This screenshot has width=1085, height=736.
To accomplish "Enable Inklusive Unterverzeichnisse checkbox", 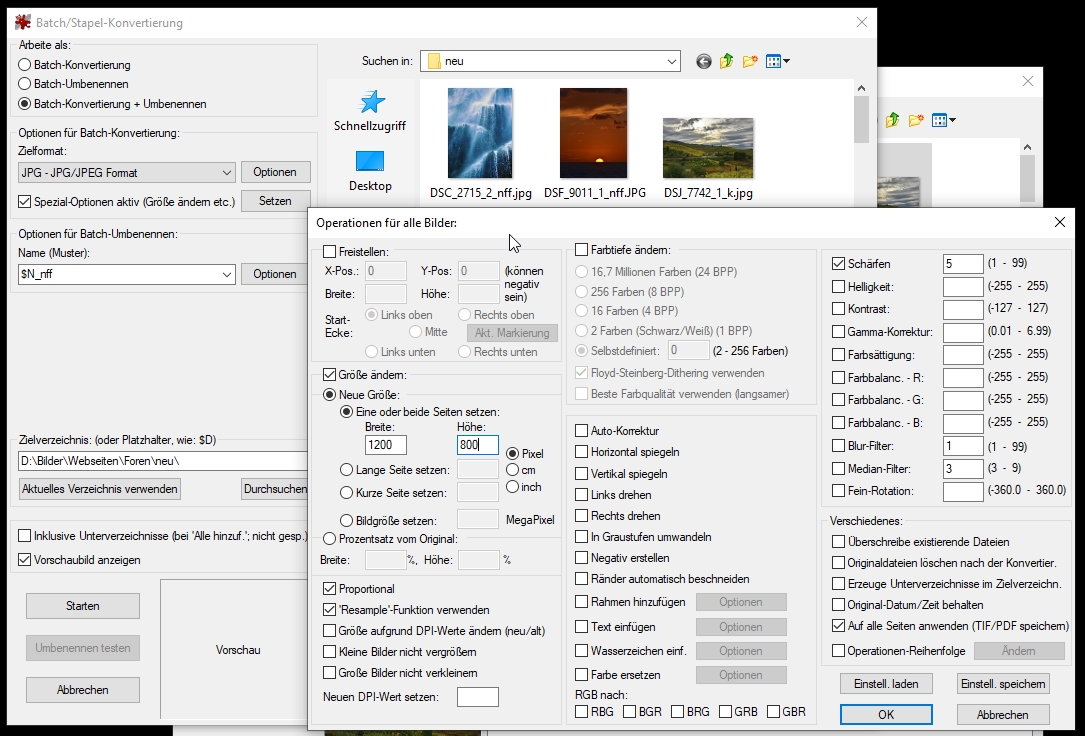I will point(25,535).
